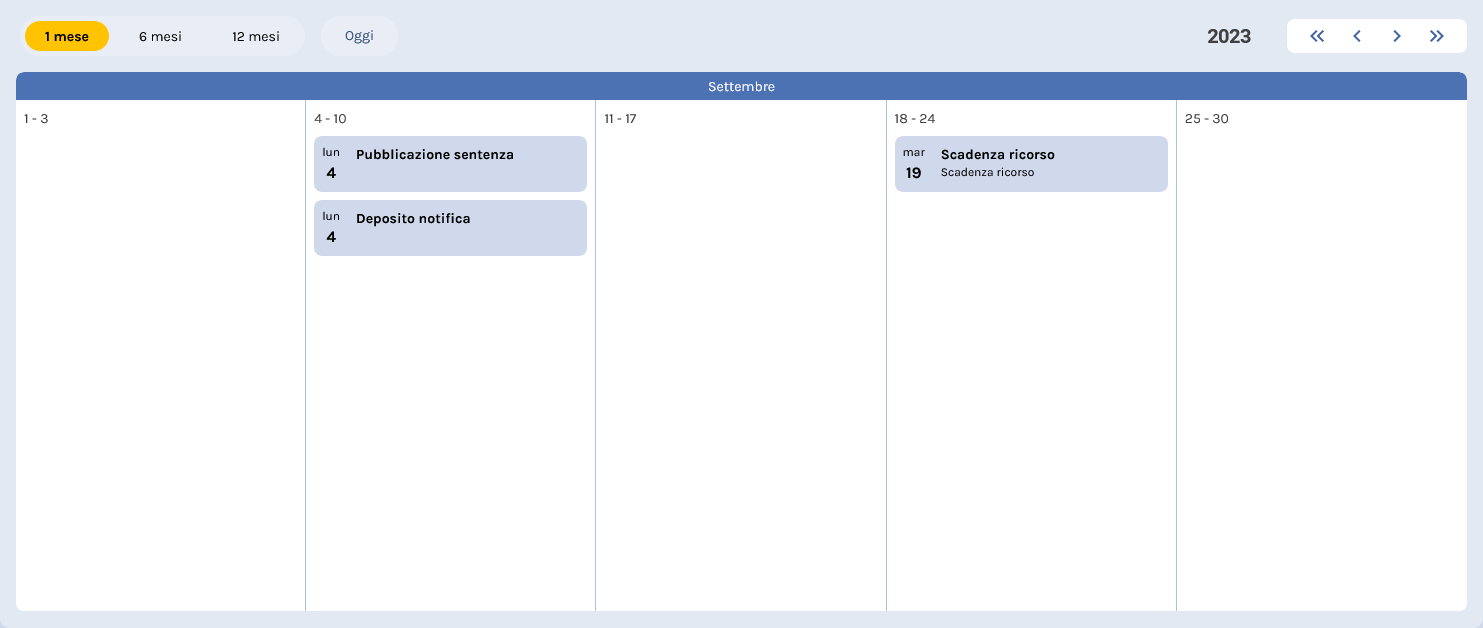
Task: Select the week 25 - 30 label
Action: (x=1207, y=119)
